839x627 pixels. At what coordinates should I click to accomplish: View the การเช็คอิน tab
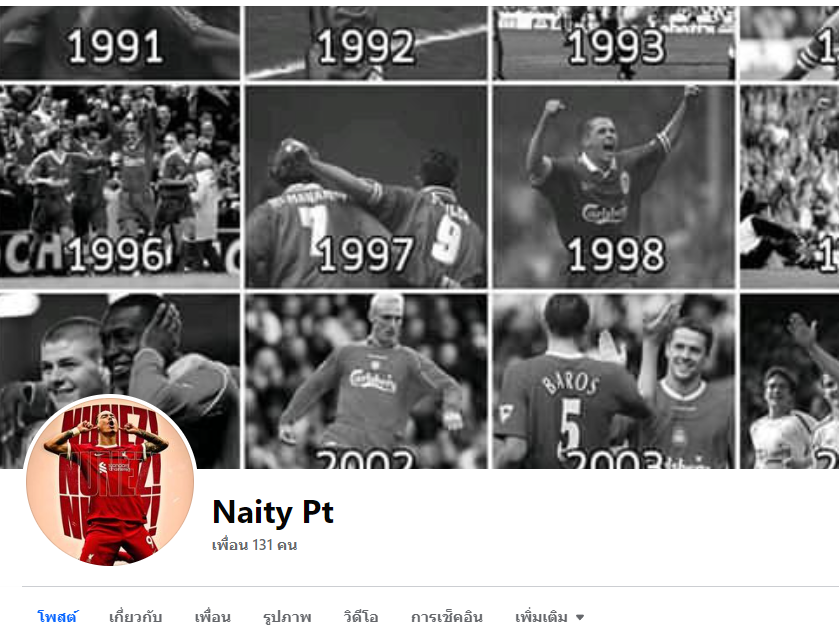[447, 616]
